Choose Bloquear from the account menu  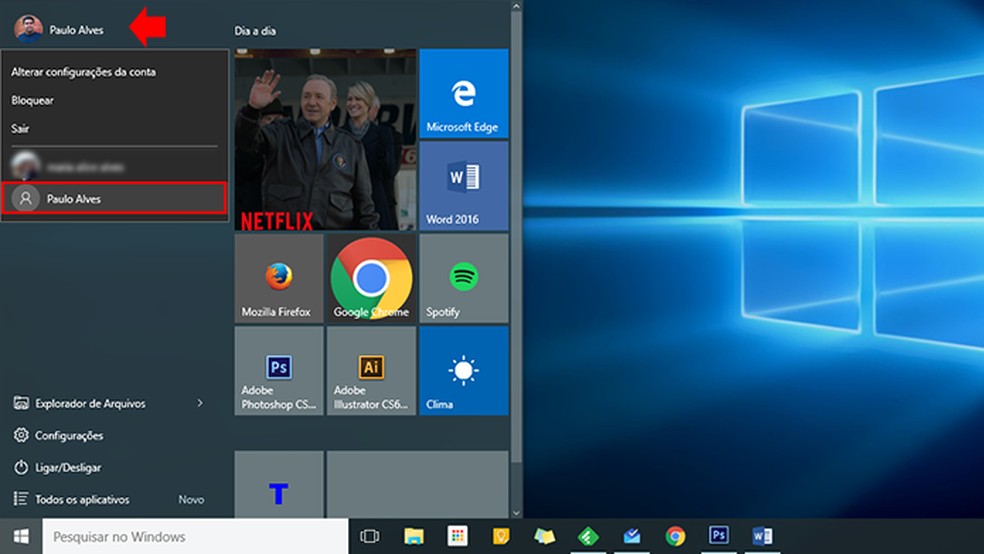pos(33,100)
